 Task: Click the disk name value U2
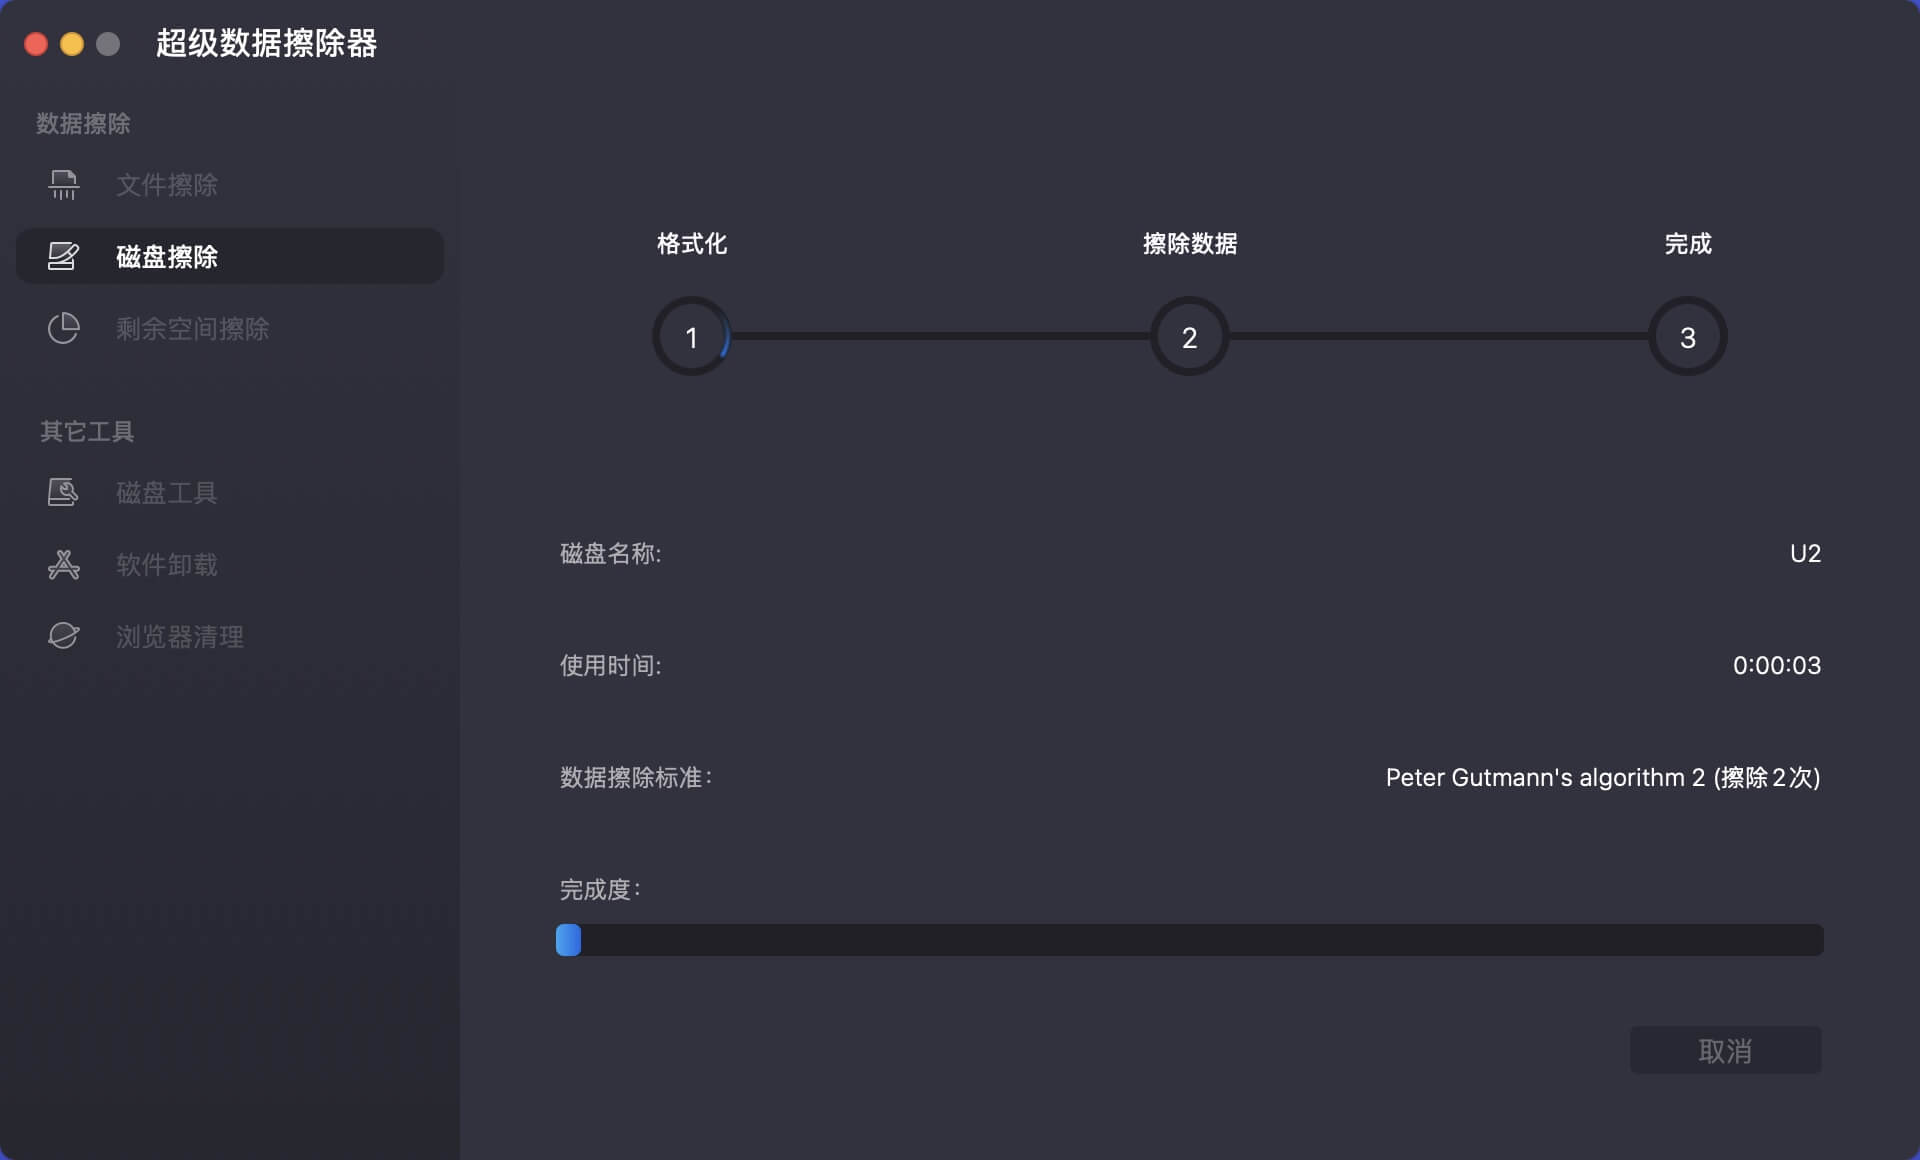1804,553
